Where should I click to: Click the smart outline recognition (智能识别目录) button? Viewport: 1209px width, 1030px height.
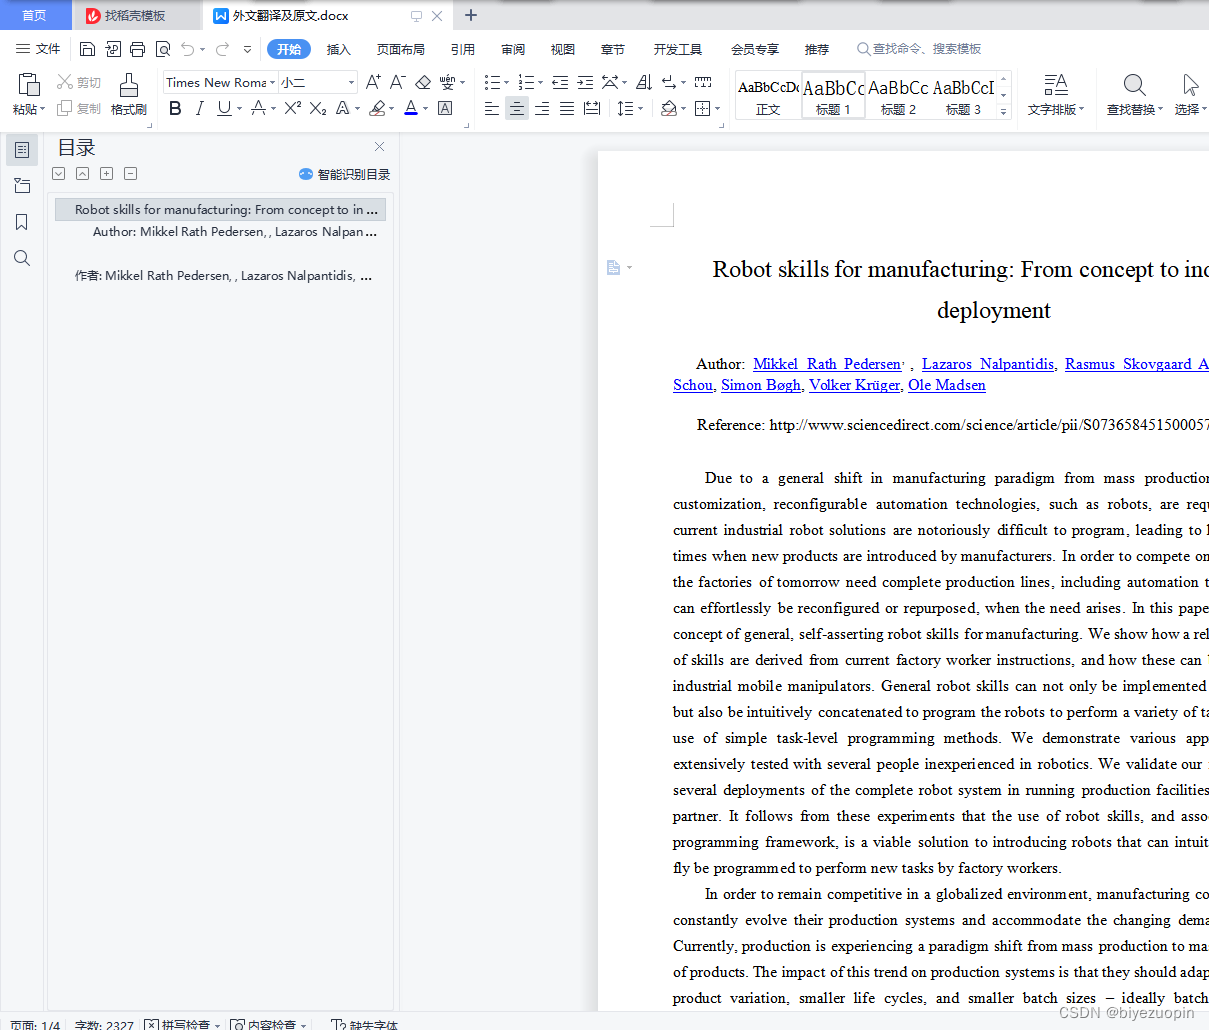click(344, 174)
